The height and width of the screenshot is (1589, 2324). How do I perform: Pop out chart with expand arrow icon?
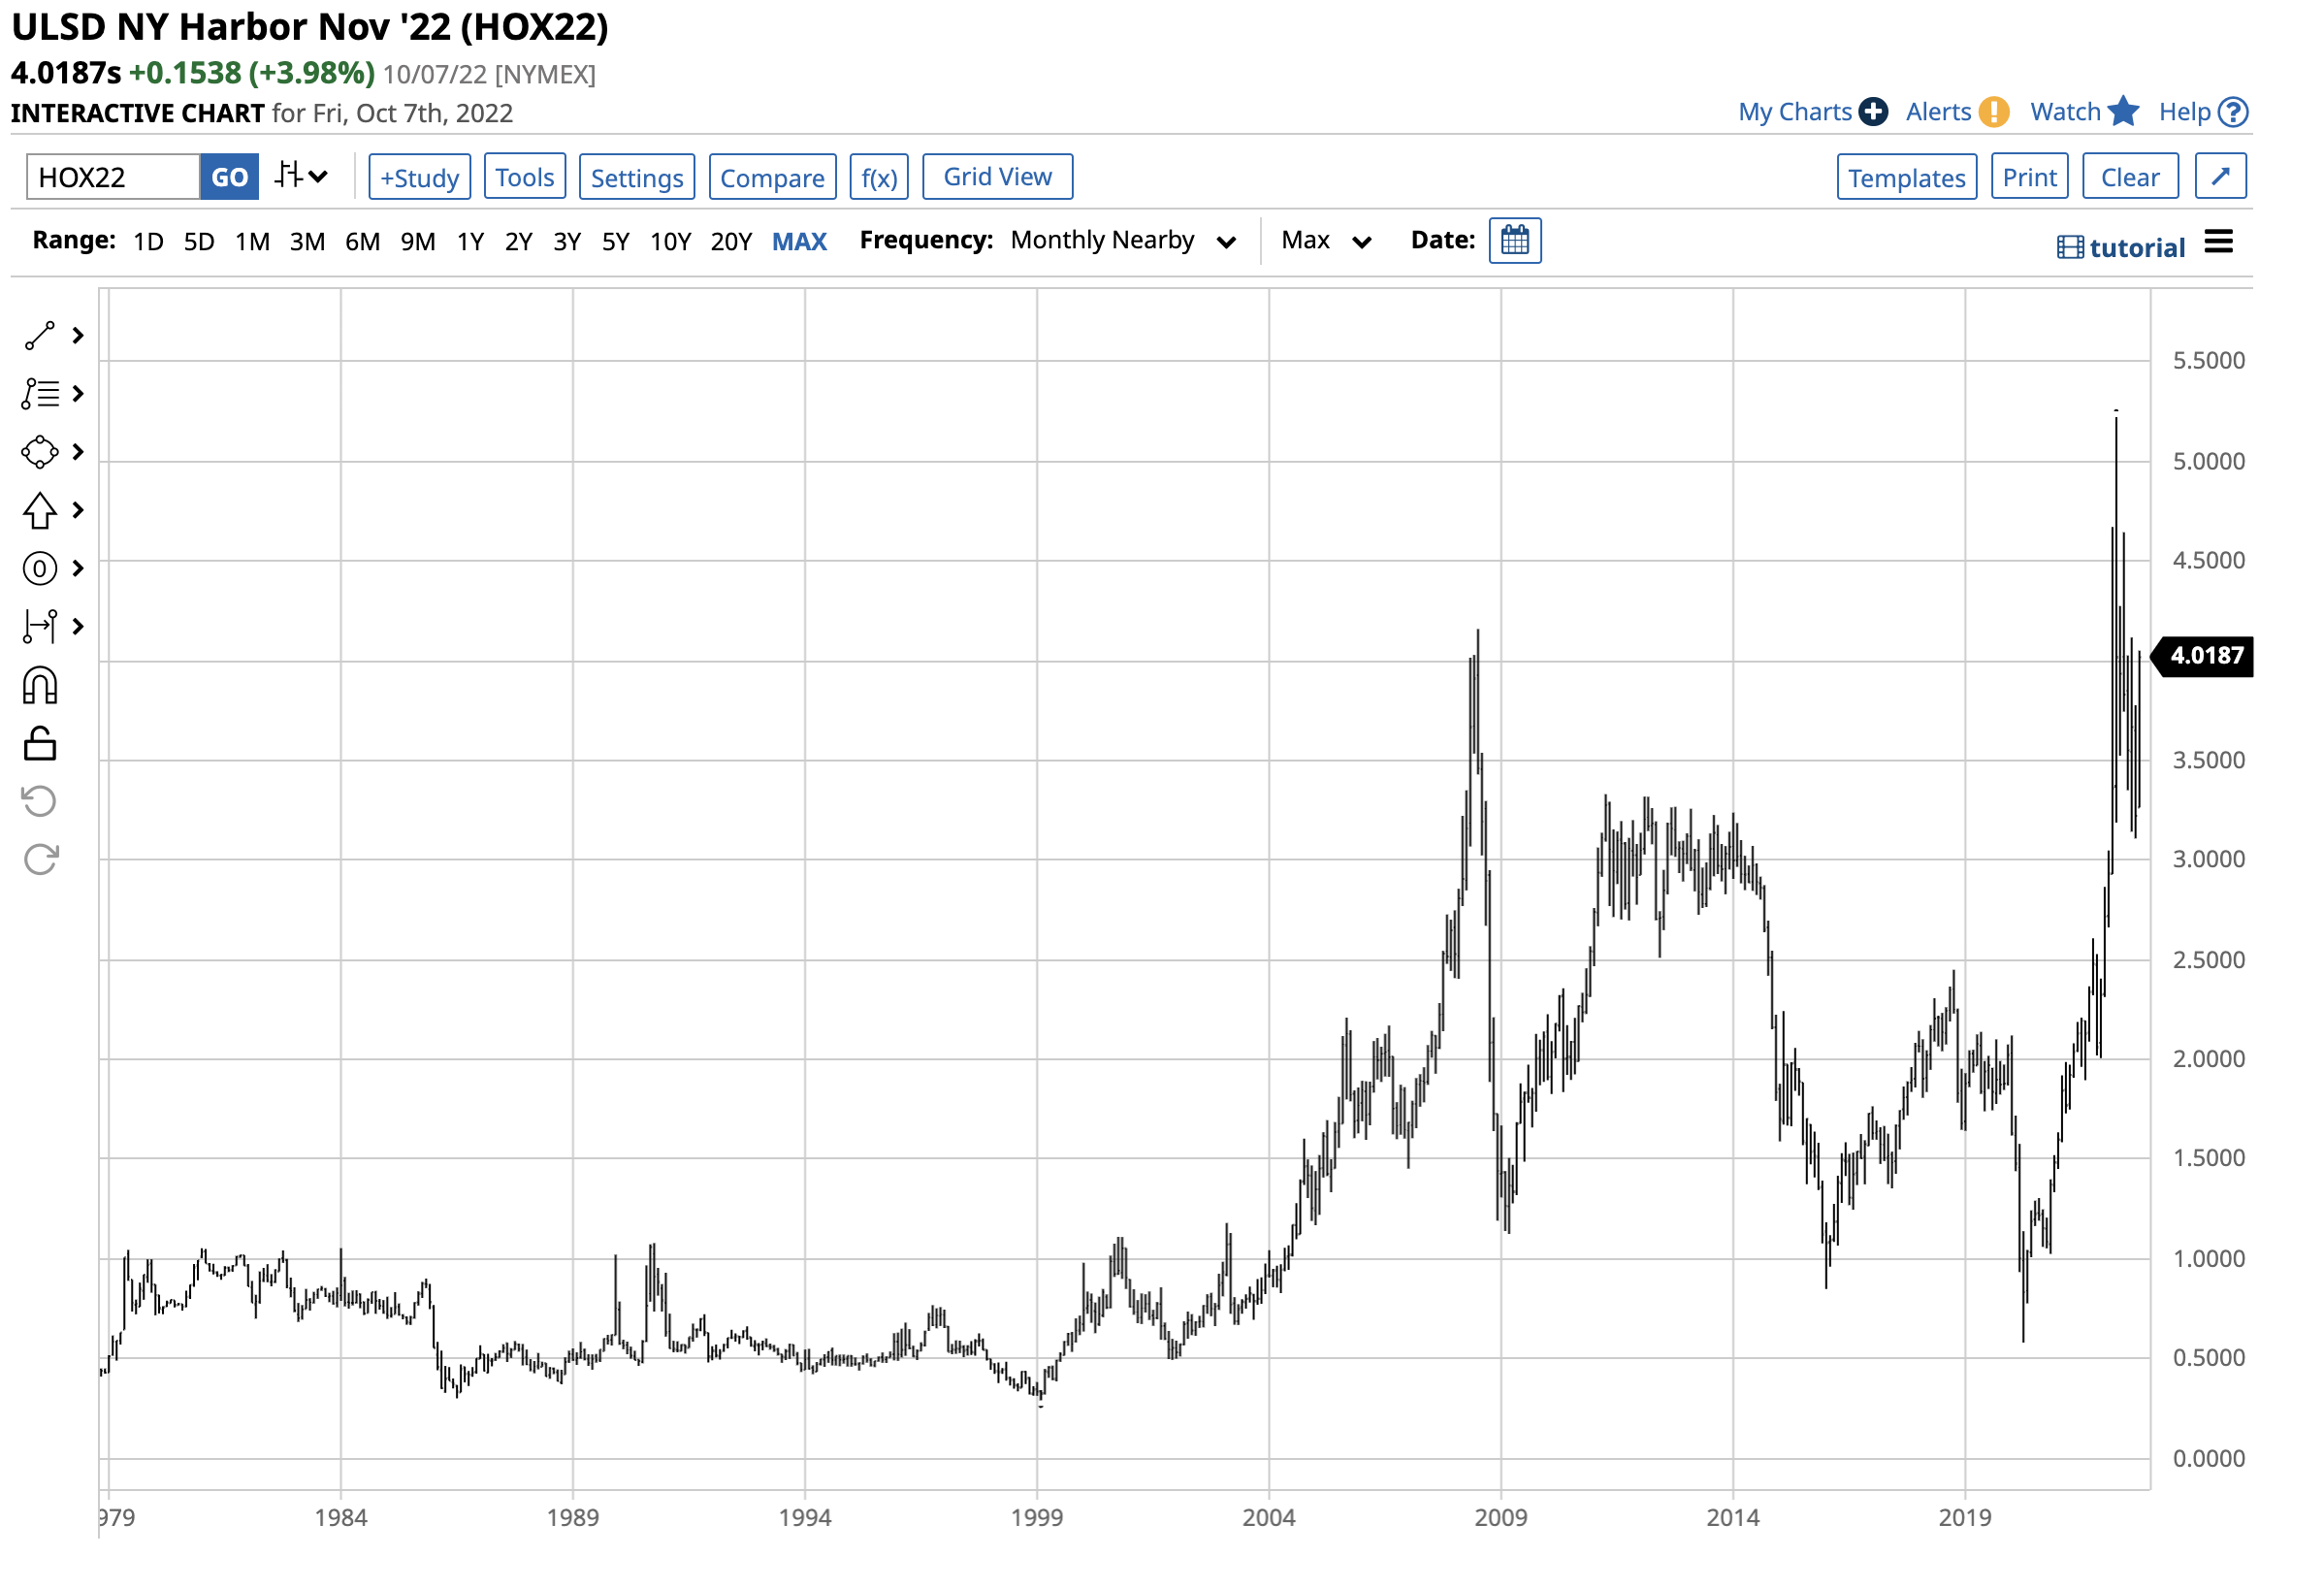(x=2220, y=177)
